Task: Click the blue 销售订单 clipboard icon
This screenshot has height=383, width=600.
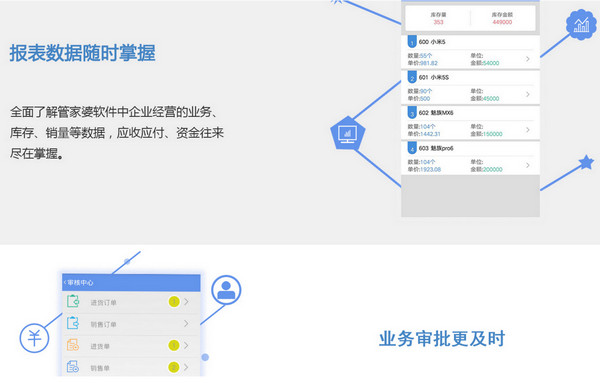Action: point(73,323)
